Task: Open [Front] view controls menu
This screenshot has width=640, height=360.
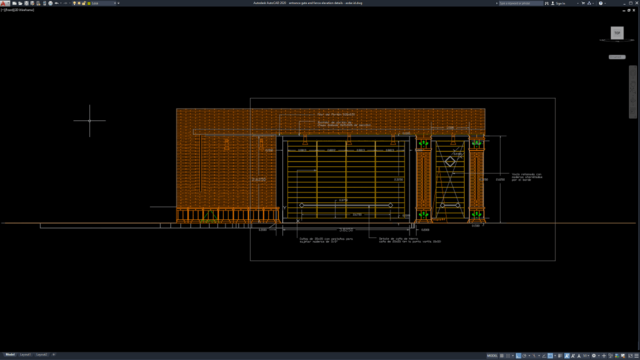Action: 9,10
